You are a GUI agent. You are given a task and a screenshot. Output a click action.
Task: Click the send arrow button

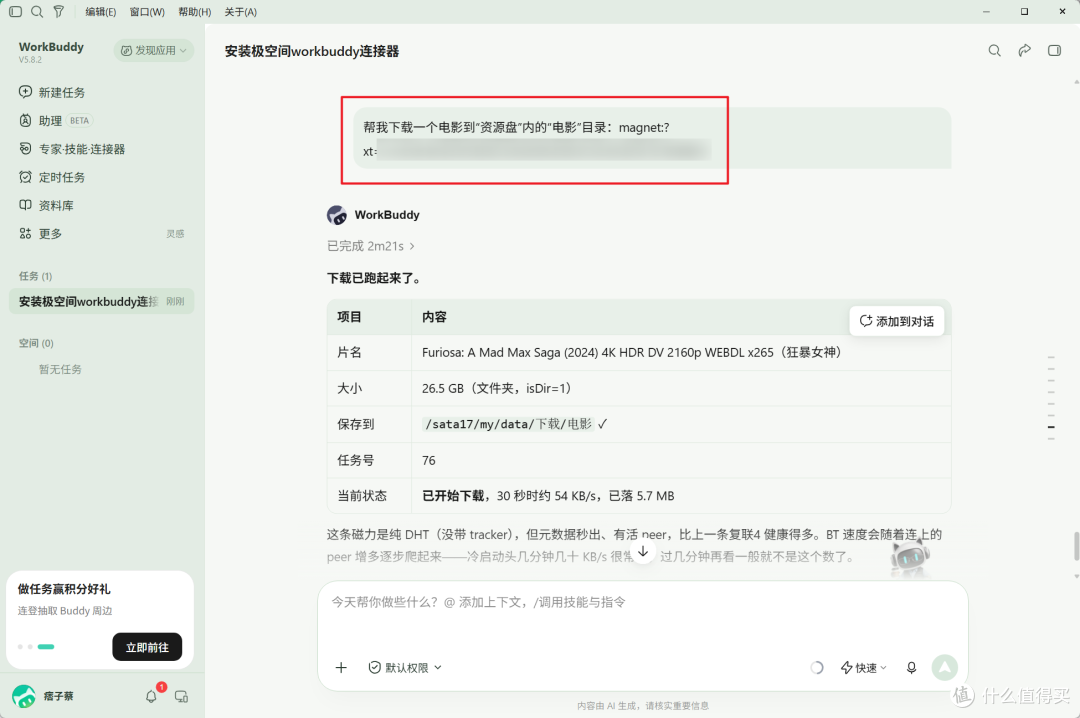(x=945, y=667)
